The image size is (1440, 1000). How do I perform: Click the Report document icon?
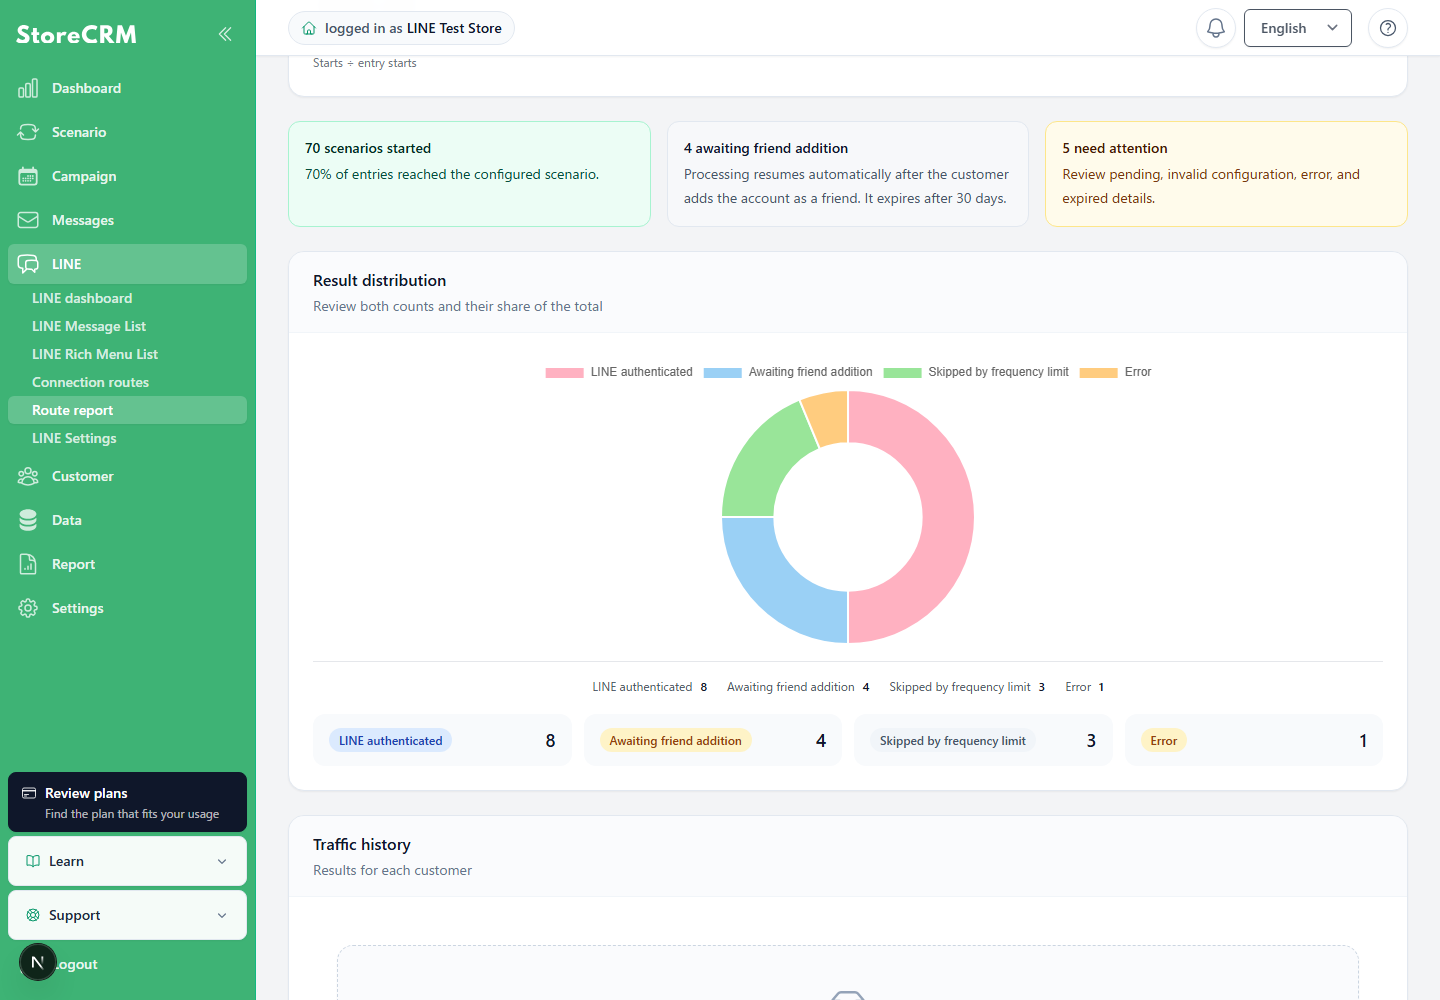click(x=28, y=564)
